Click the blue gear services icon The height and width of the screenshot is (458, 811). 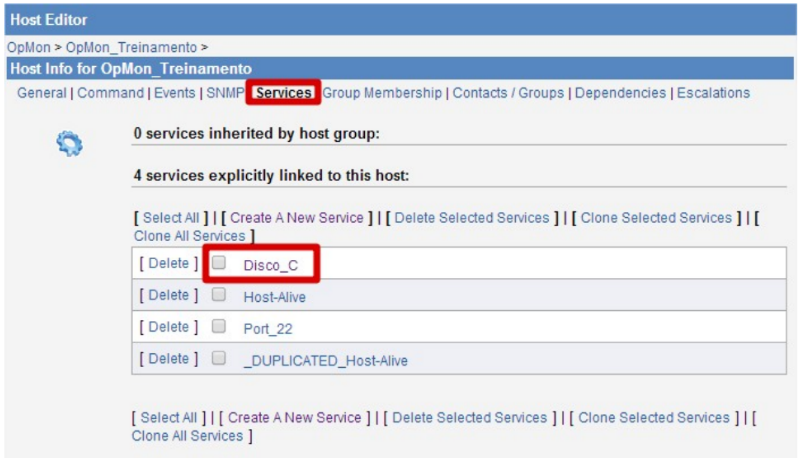[69, 145]
